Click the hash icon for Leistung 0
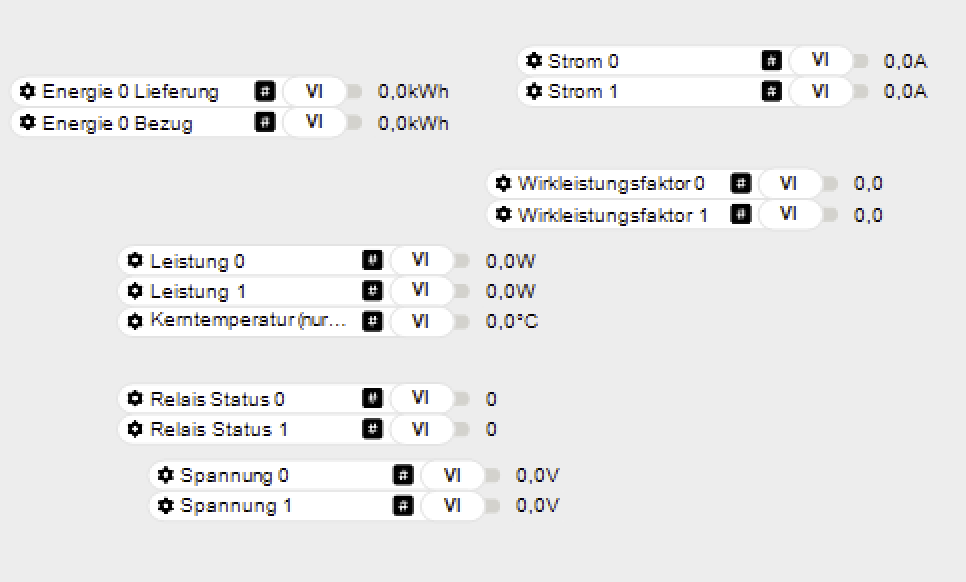 click(x=372, y=261)
